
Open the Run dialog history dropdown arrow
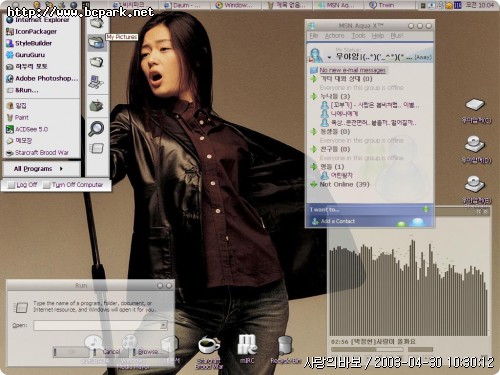163,325
